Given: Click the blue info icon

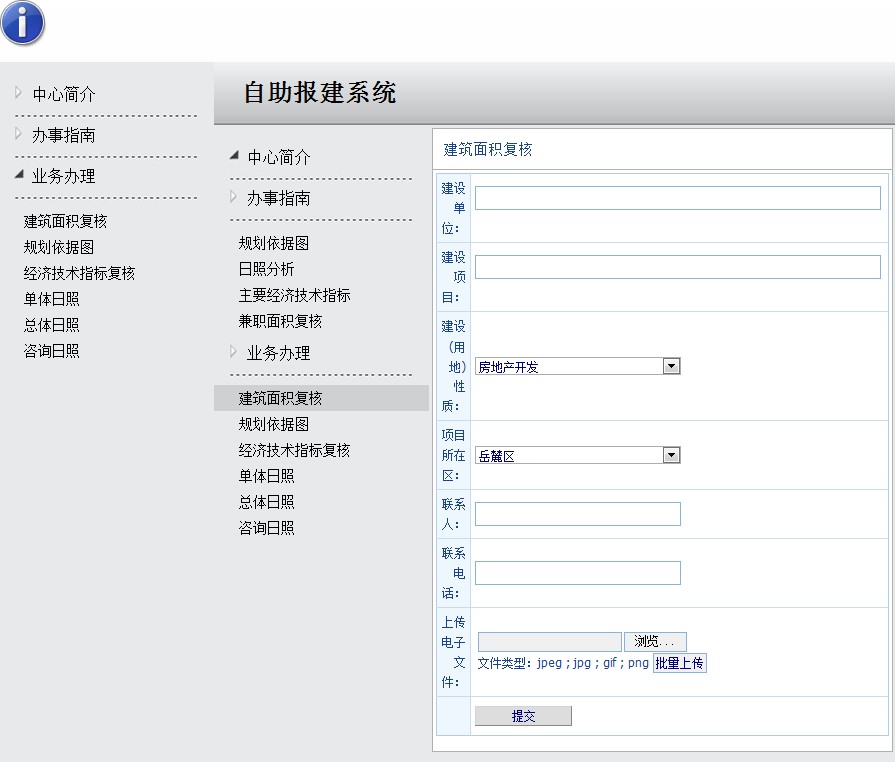Looking at the screenshot, I should (x=23, y=23).
